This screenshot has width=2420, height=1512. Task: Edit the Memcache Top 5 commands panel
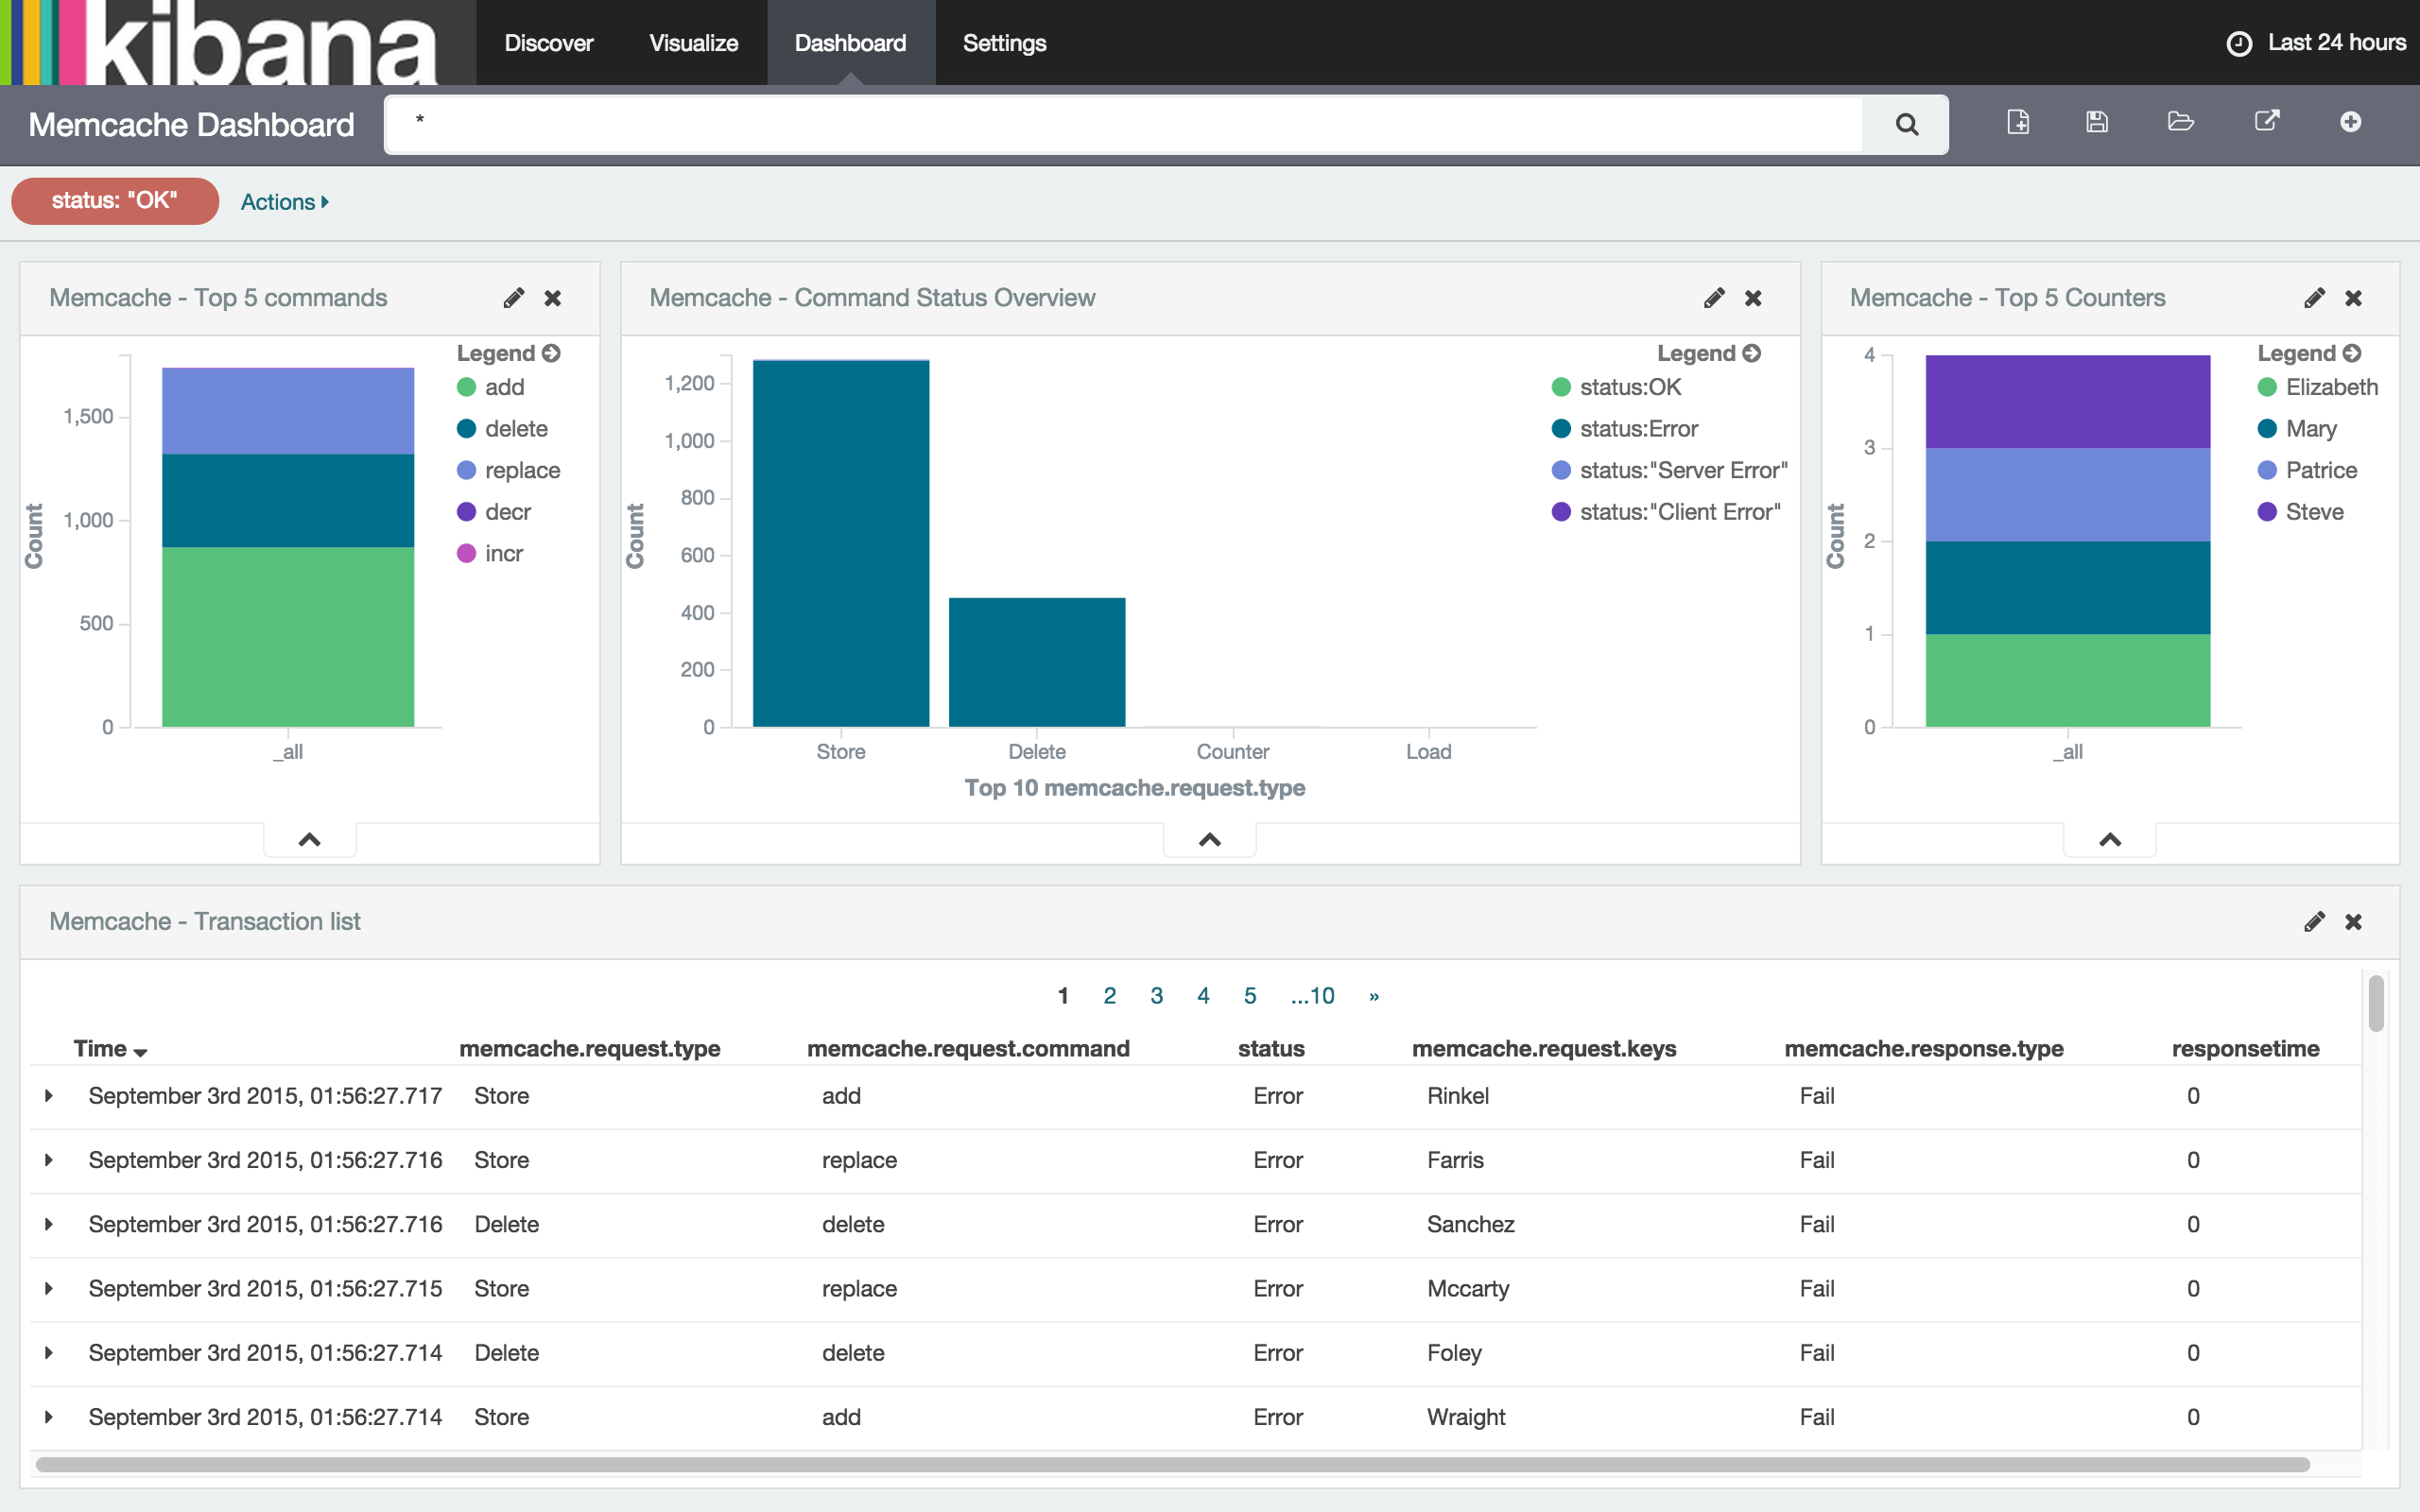click(514, 297)
